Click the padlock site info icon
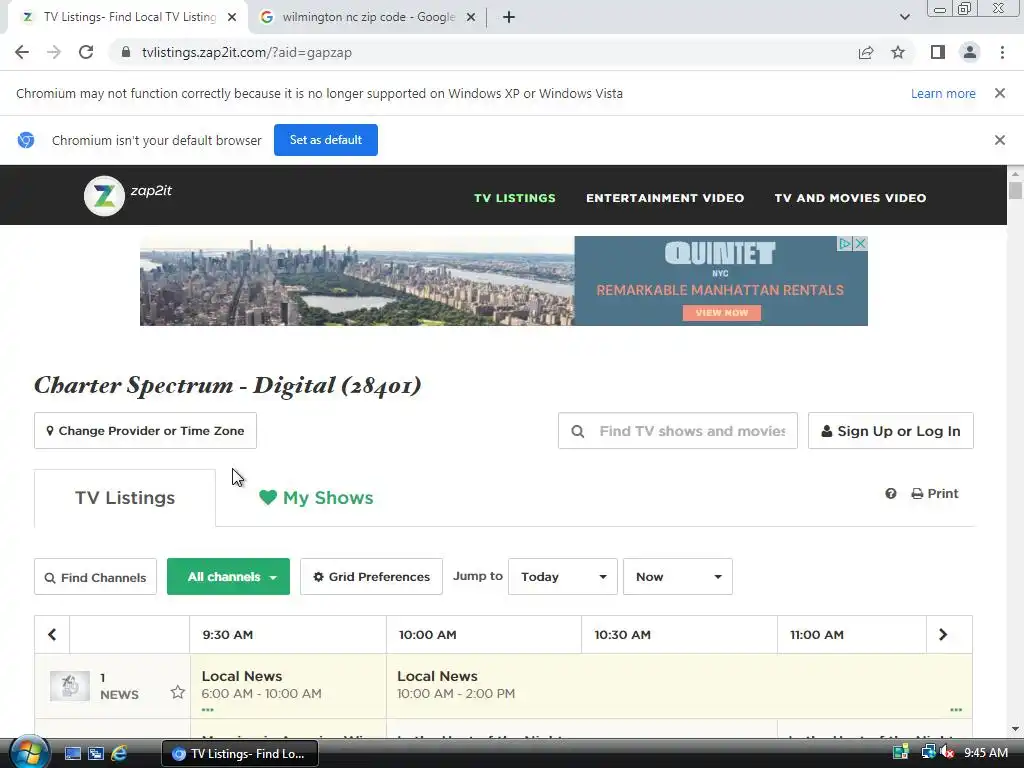1024x768 pixels. click(x=126, y=52)
